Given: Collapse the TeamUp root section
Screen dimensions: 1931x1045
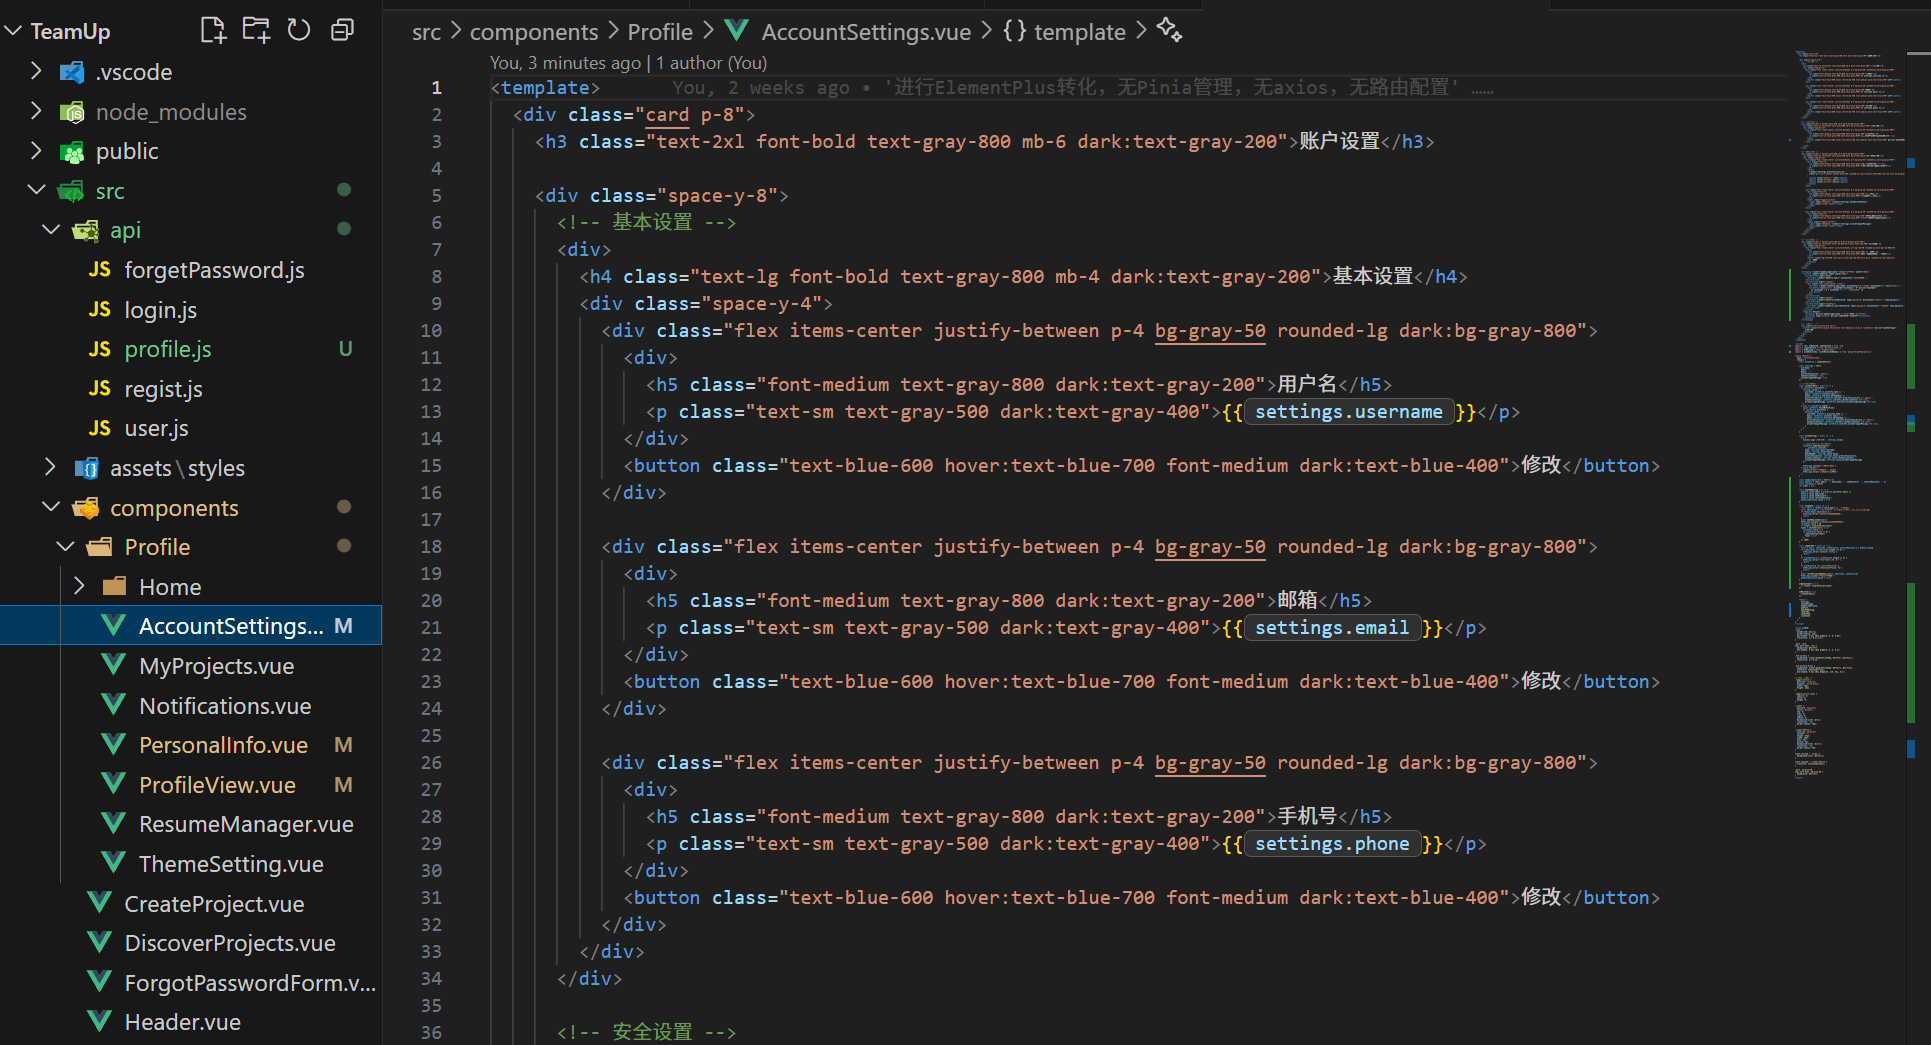Looking at the screenshot, I should click(14, 31).
